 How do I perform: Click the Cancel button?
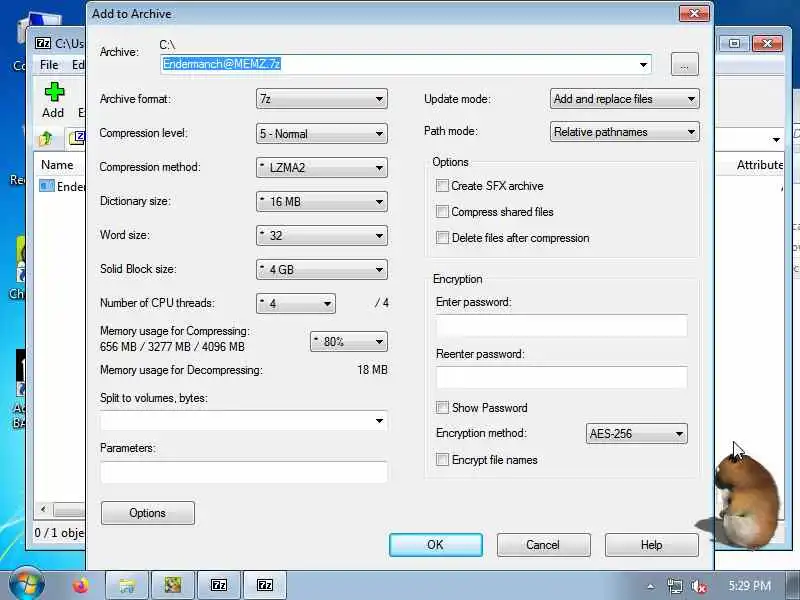(x=543, y=545)
